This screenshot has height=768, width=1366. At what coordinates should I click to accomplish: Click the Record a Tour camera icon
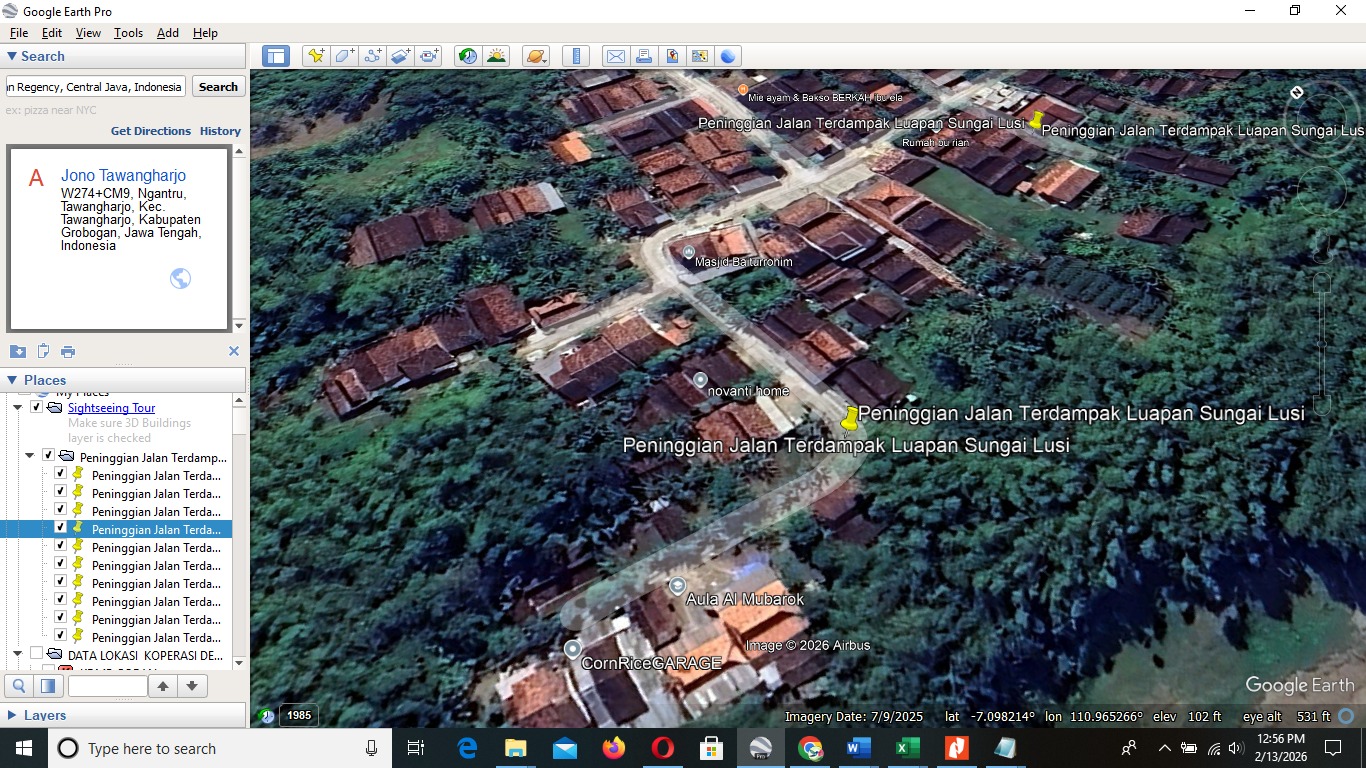click(430, 56)
